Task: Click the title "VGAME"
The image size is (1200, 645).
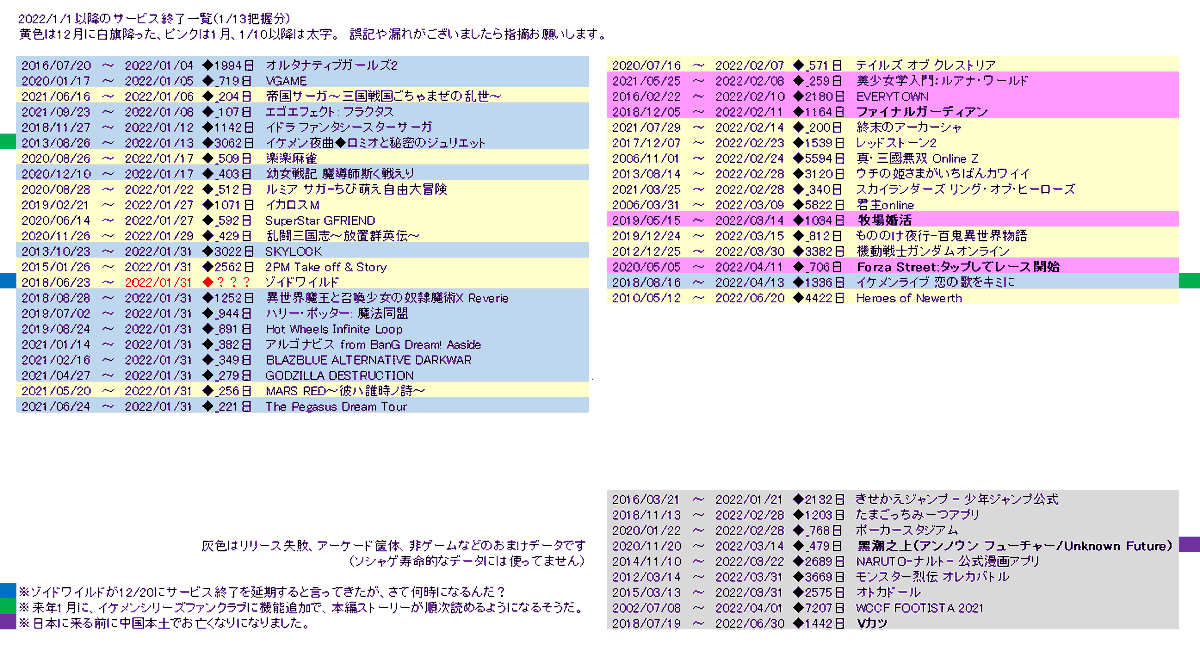Action: [286, 80]
